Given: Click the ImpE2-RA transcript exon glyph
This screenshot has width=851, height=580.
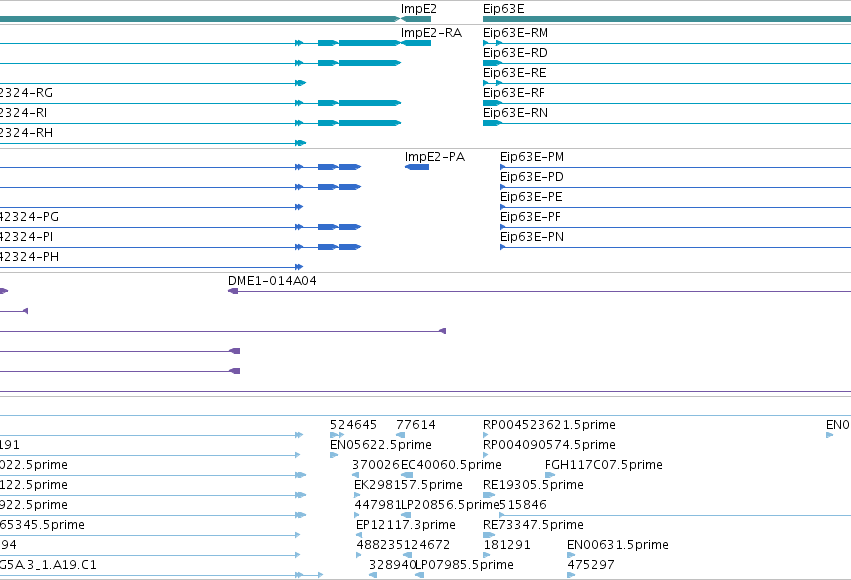Looking at the screenshot, I should [416, 43].
